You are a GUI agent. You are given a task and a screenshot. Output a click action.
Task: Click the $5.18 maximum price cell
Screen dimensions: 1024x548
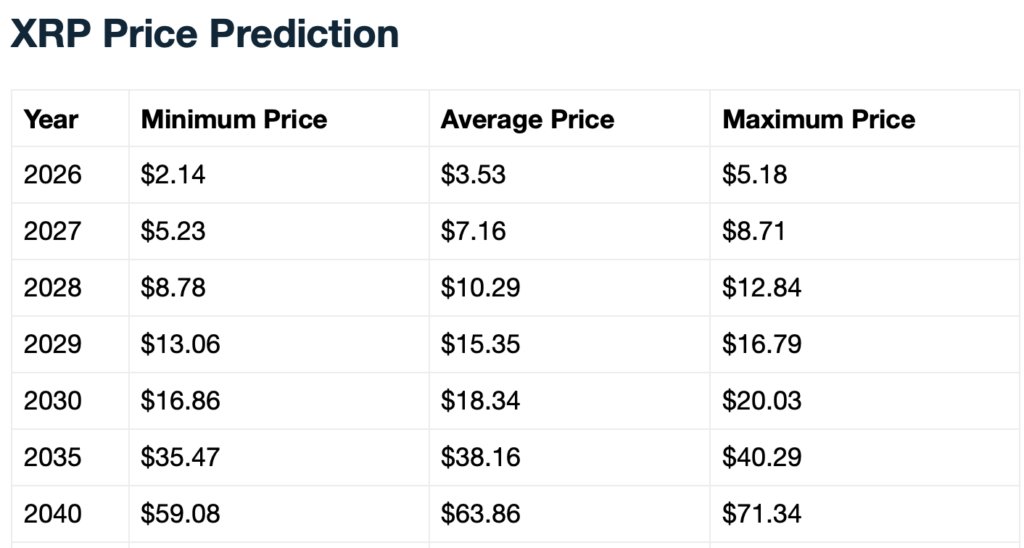[755, 175]
